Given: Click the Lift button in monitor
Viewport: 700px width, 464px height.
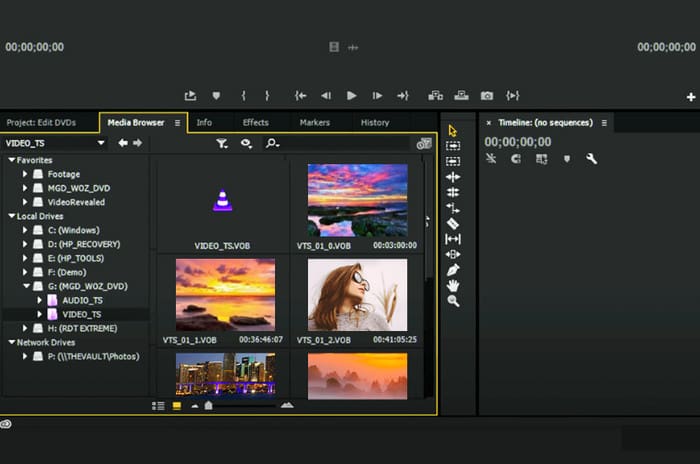Looking at the screenshot, I should [435, 96].
